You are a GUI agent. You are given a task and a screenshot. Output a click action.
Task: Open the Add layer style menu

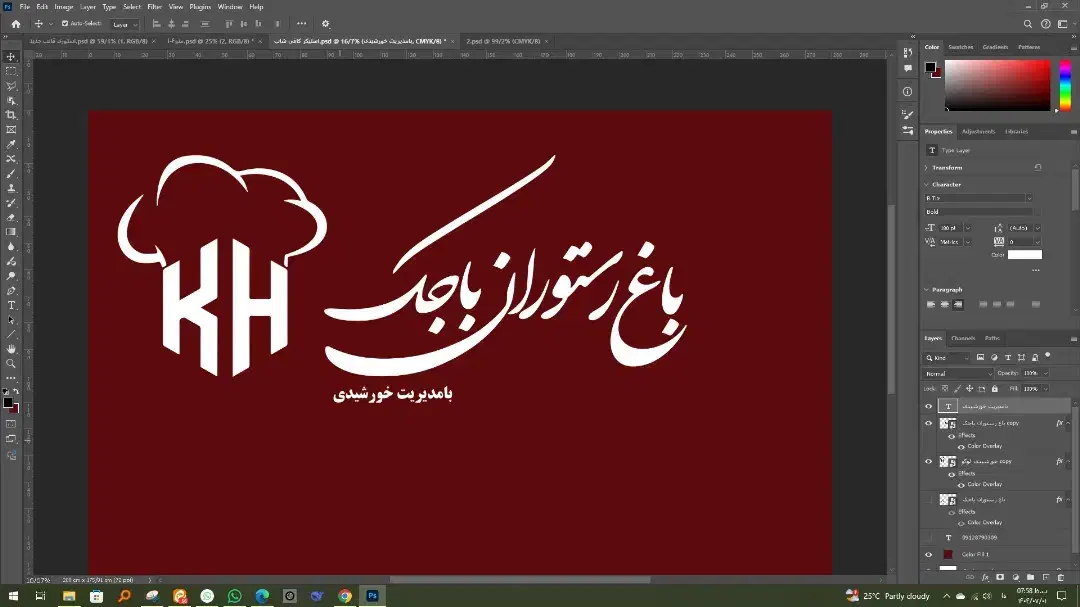coord(985,577)
